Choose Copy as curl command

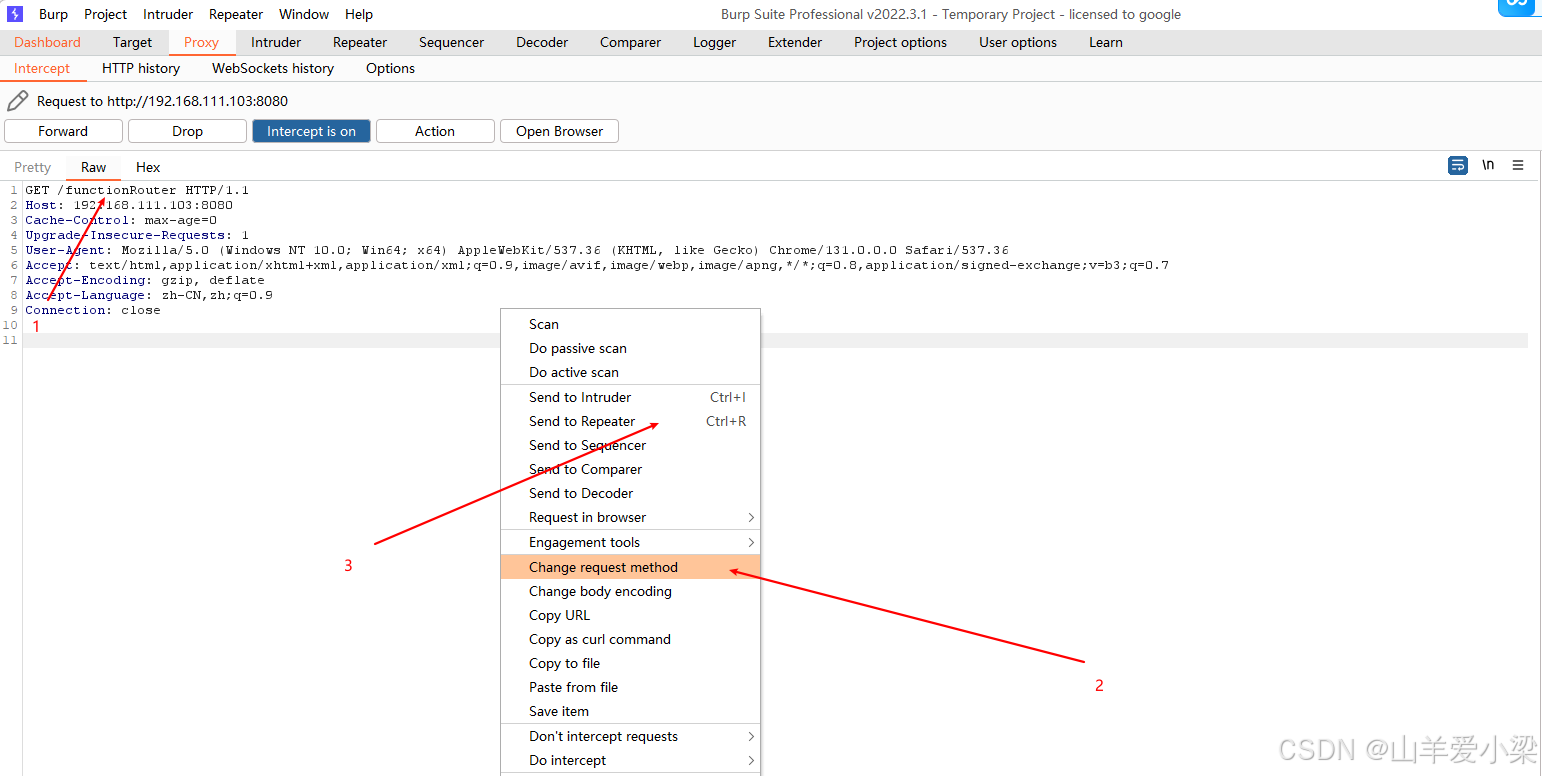point(630,639)
